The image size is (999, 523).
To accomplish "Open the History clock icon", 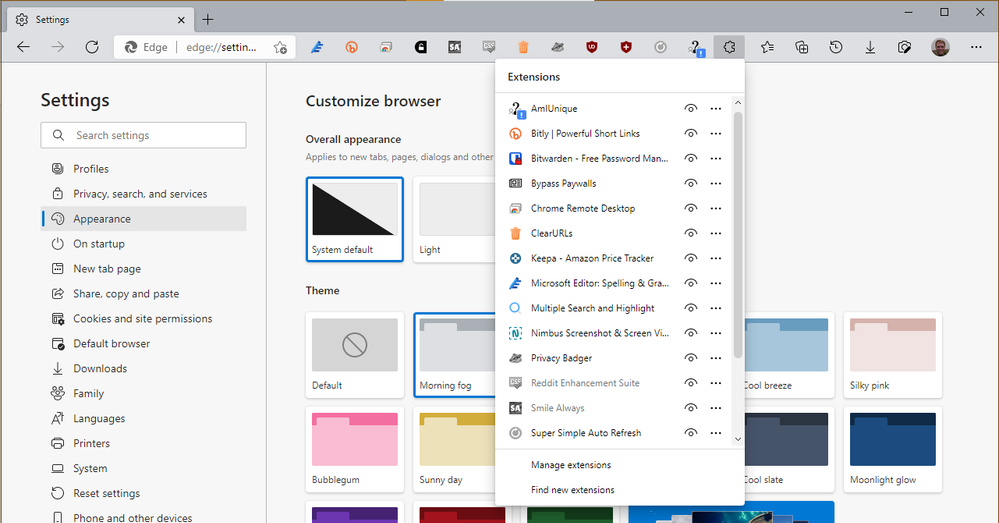I will coord(836,47).
